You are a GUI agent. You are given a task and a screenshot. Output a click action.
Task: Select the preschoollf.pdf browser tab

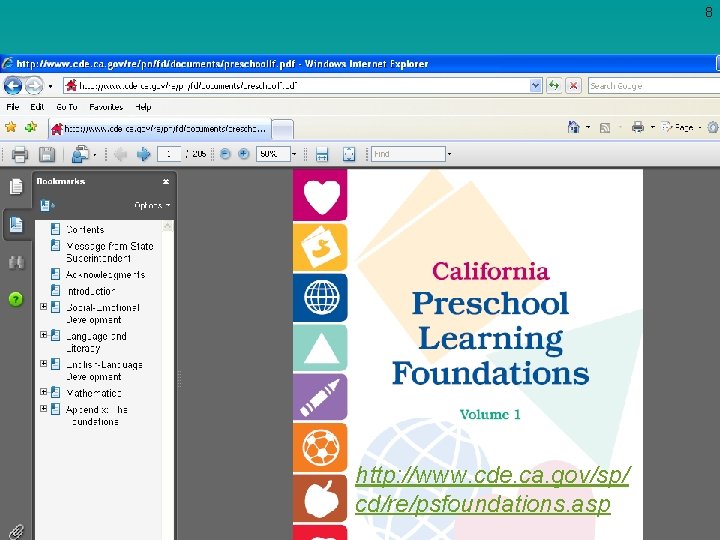pos(159,129)
